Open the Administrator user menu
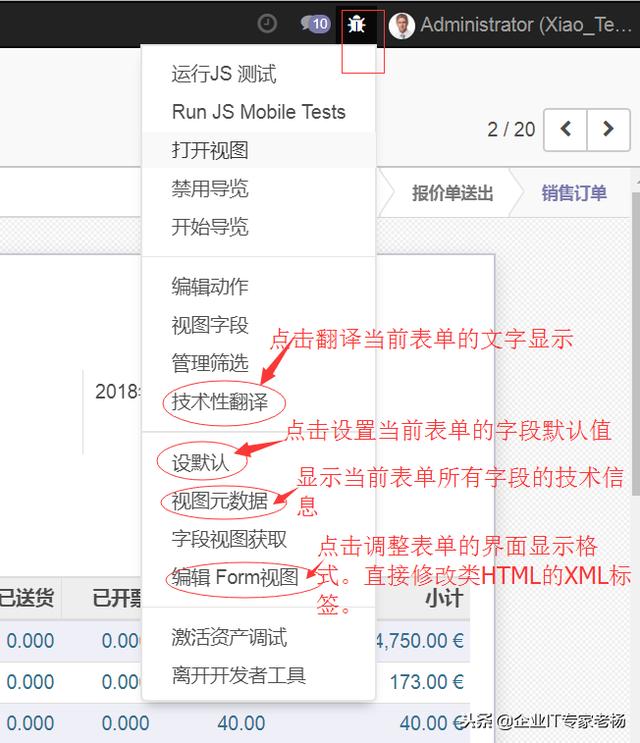640x743 pixels. pyautogui.click(x=510, y=25)
